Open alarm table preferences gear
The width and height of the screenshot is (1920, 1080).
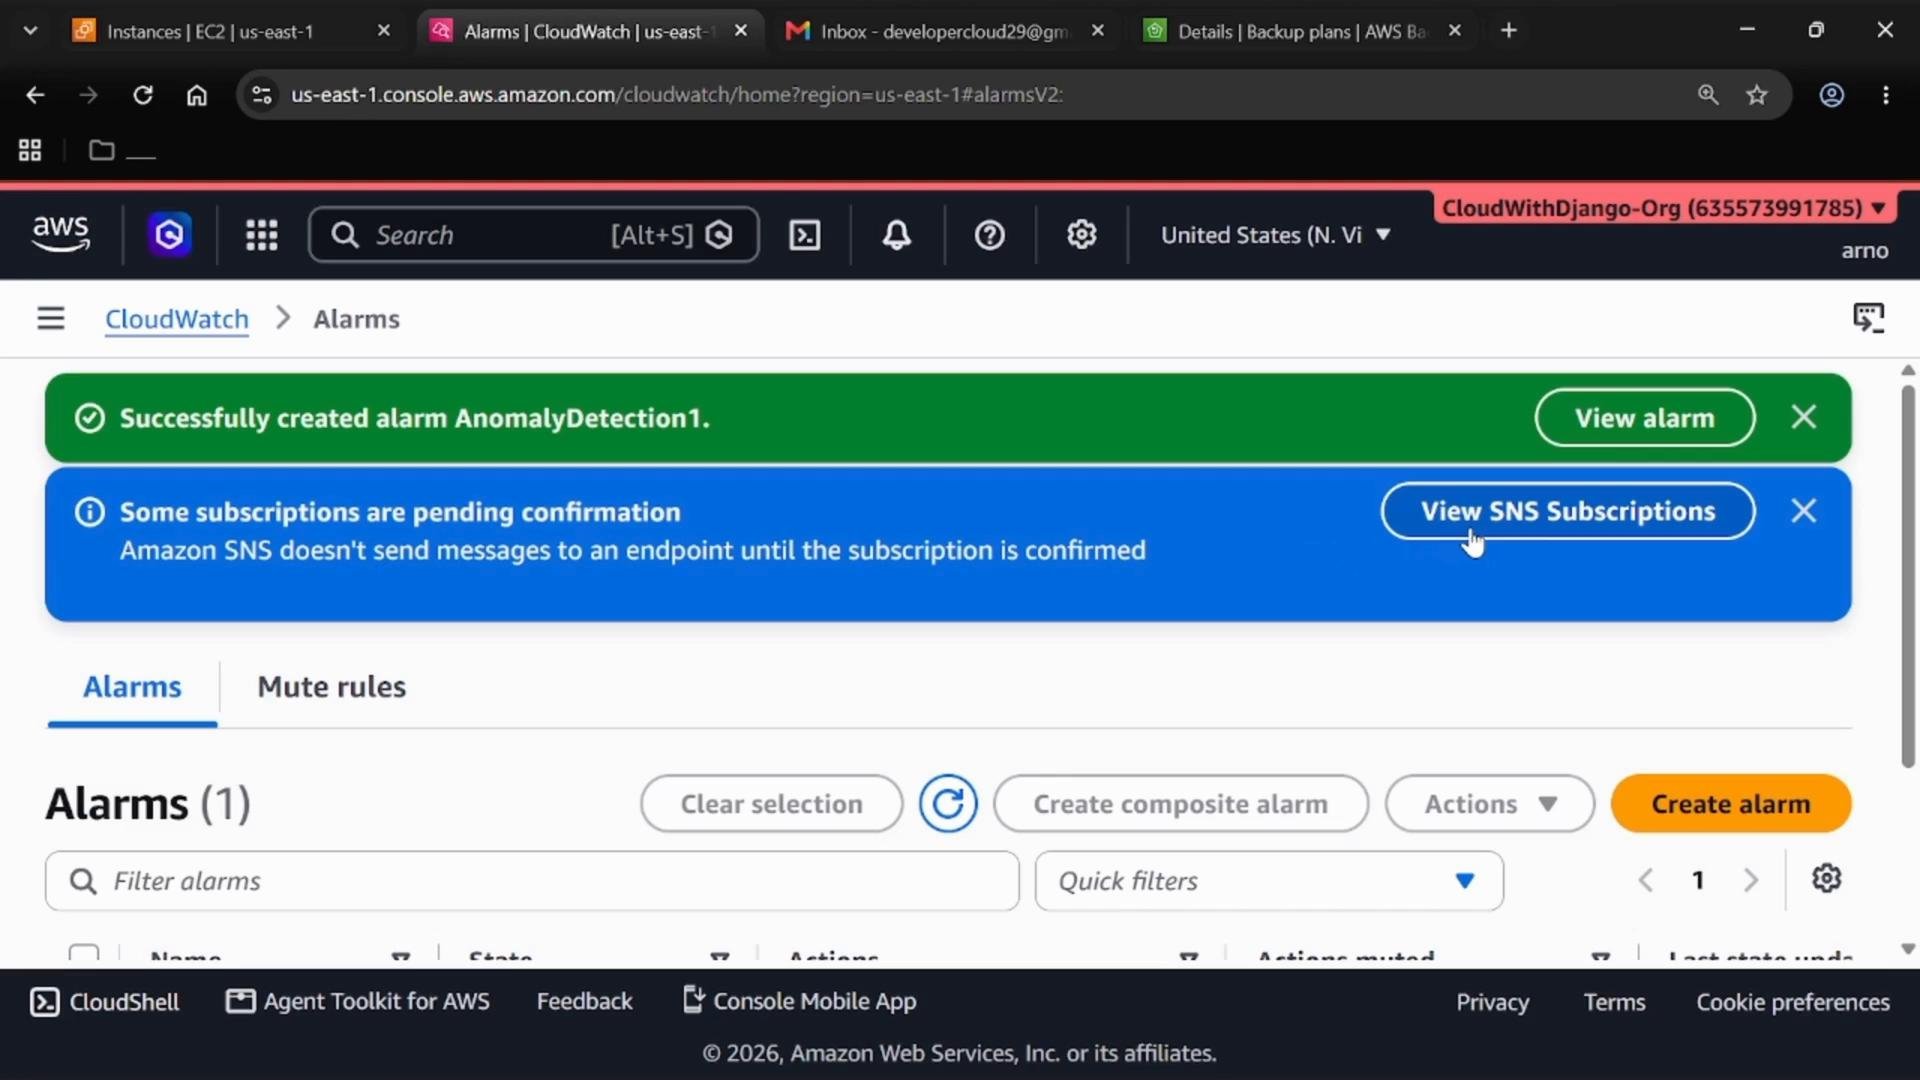(x=1826, y=879)
